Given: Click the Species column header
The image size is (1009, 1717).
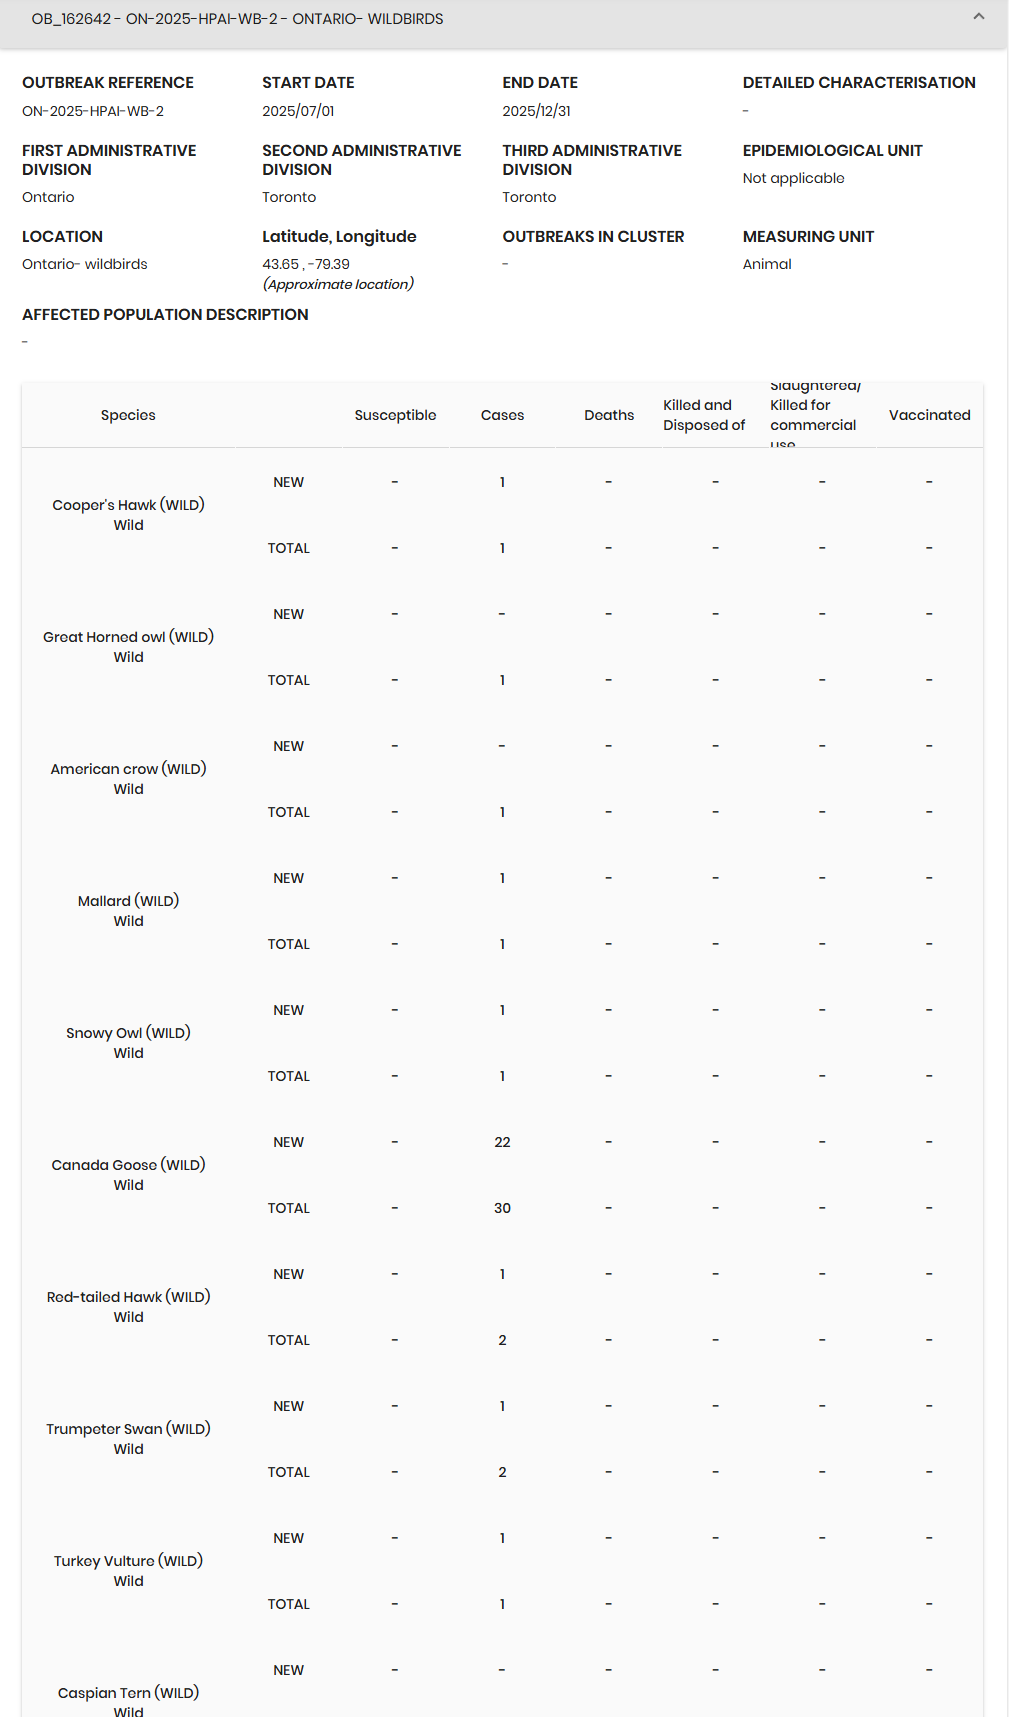Looking at the screenshot, I should tap(128, 415).
